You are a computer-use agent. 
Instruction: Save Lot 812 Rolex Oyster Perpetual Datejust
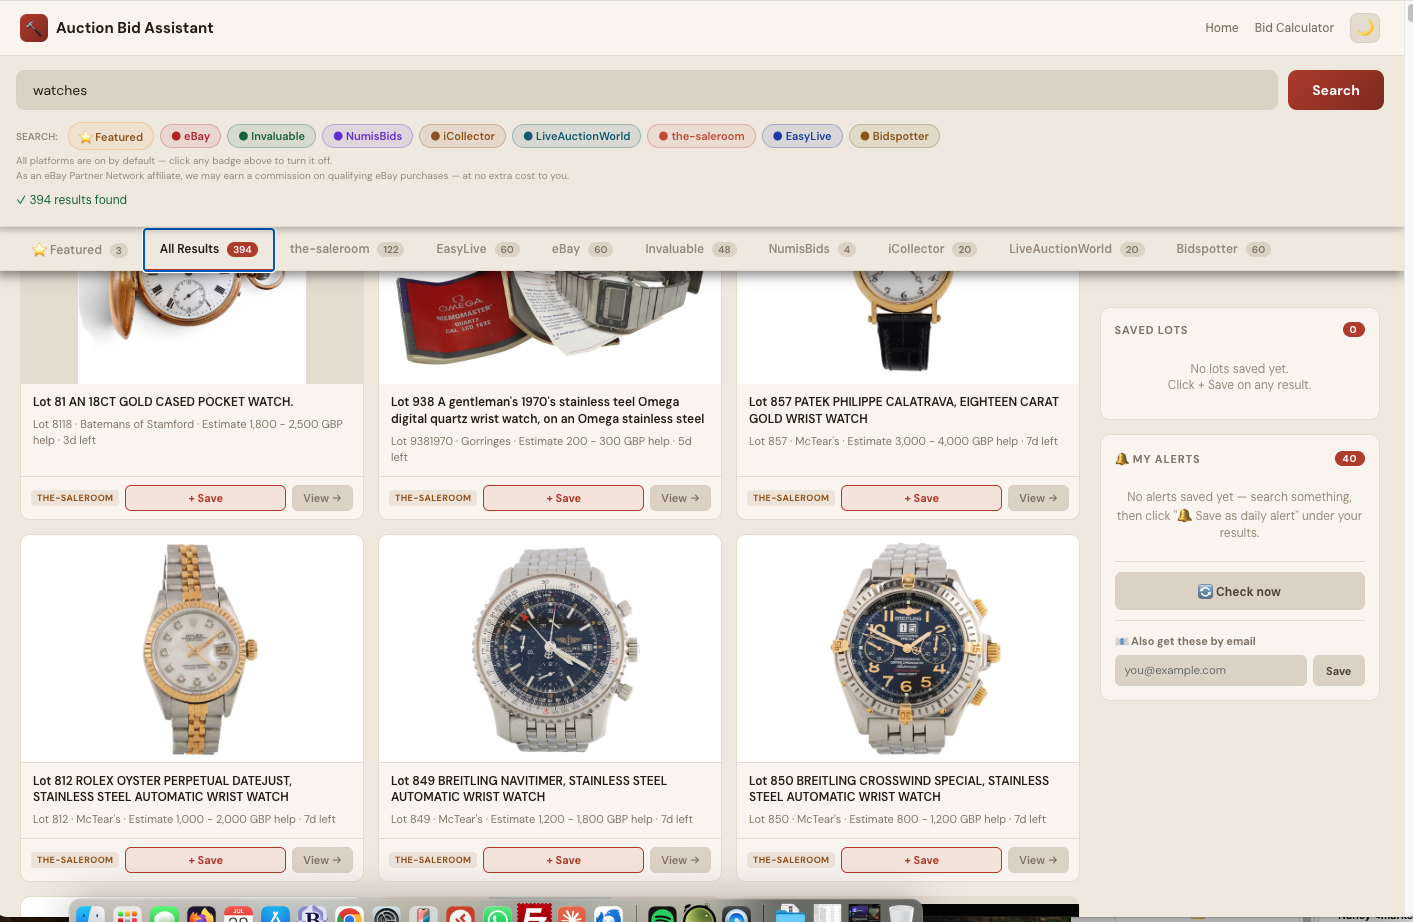(205, 860)
